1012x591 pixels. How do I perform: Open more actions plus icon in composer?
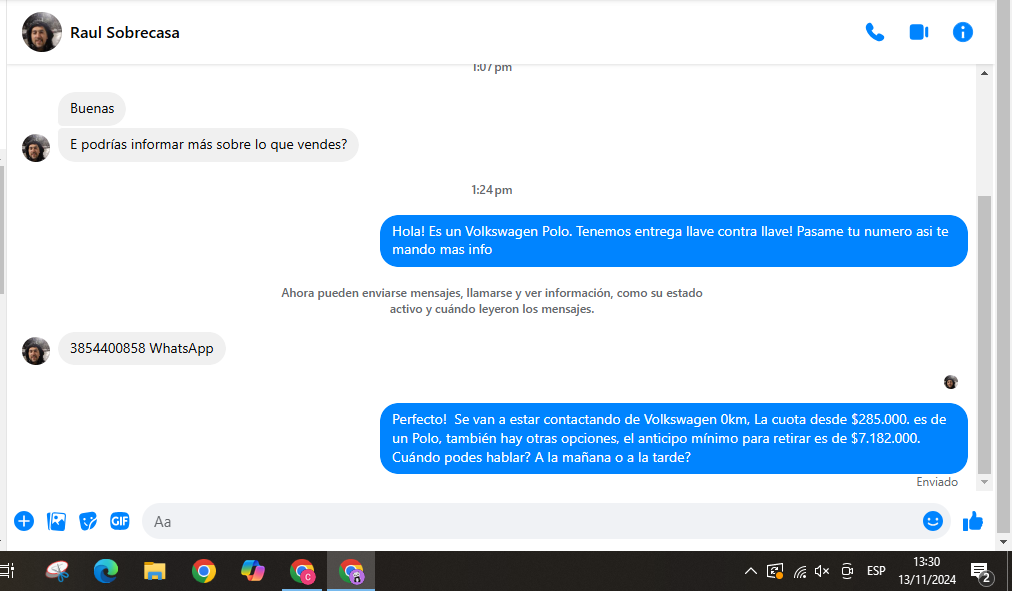pos(24,521)
